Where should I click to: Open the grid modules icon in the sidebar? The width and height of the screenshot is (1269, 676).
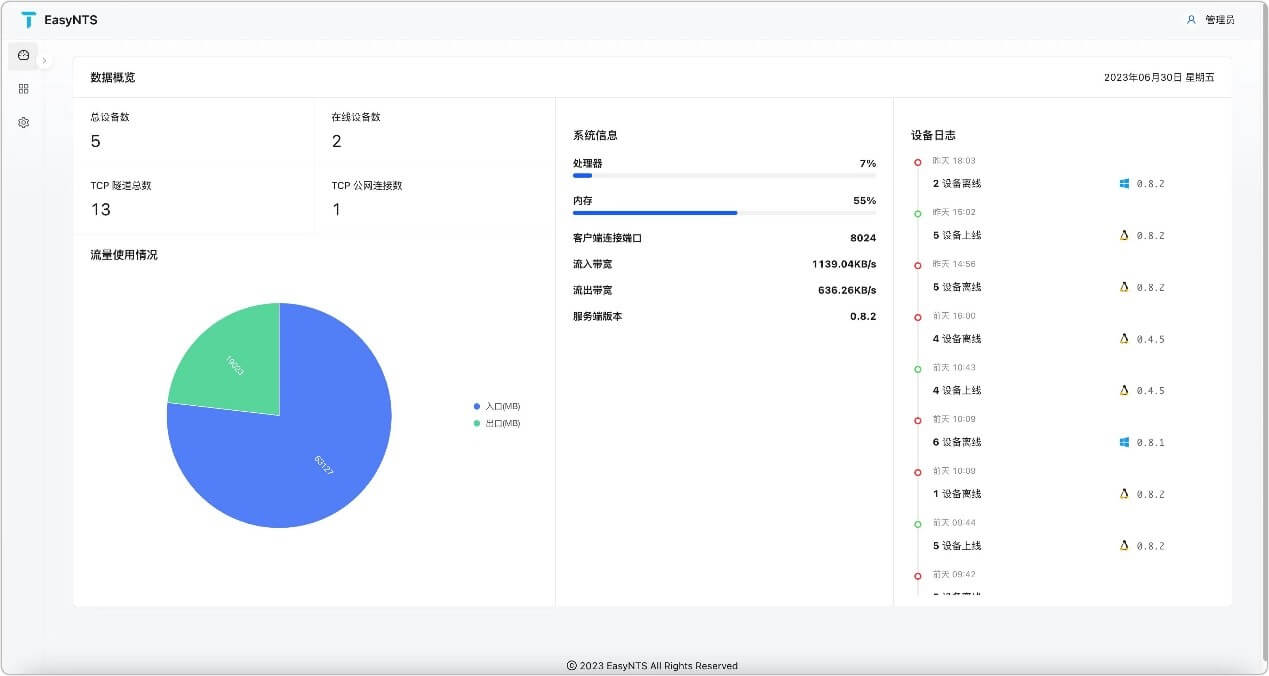click(x=23, y=89)
